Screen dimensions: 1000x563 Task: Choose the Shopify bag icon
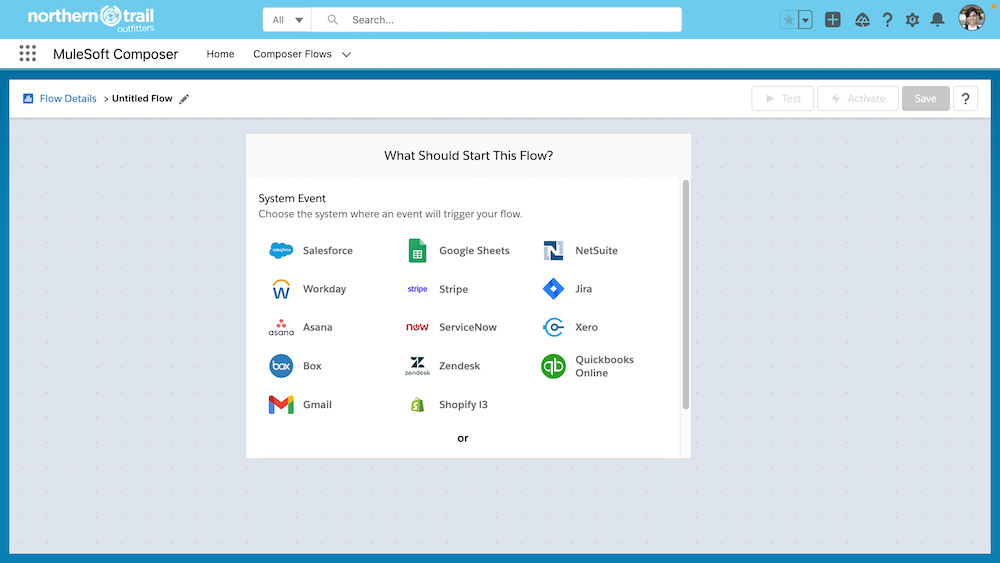click(417, 405)
